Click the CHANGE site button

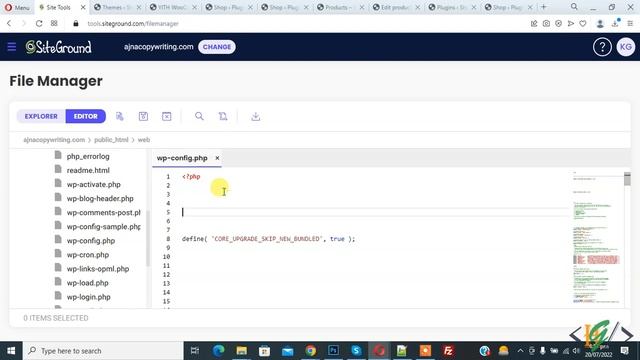[217, 47]
